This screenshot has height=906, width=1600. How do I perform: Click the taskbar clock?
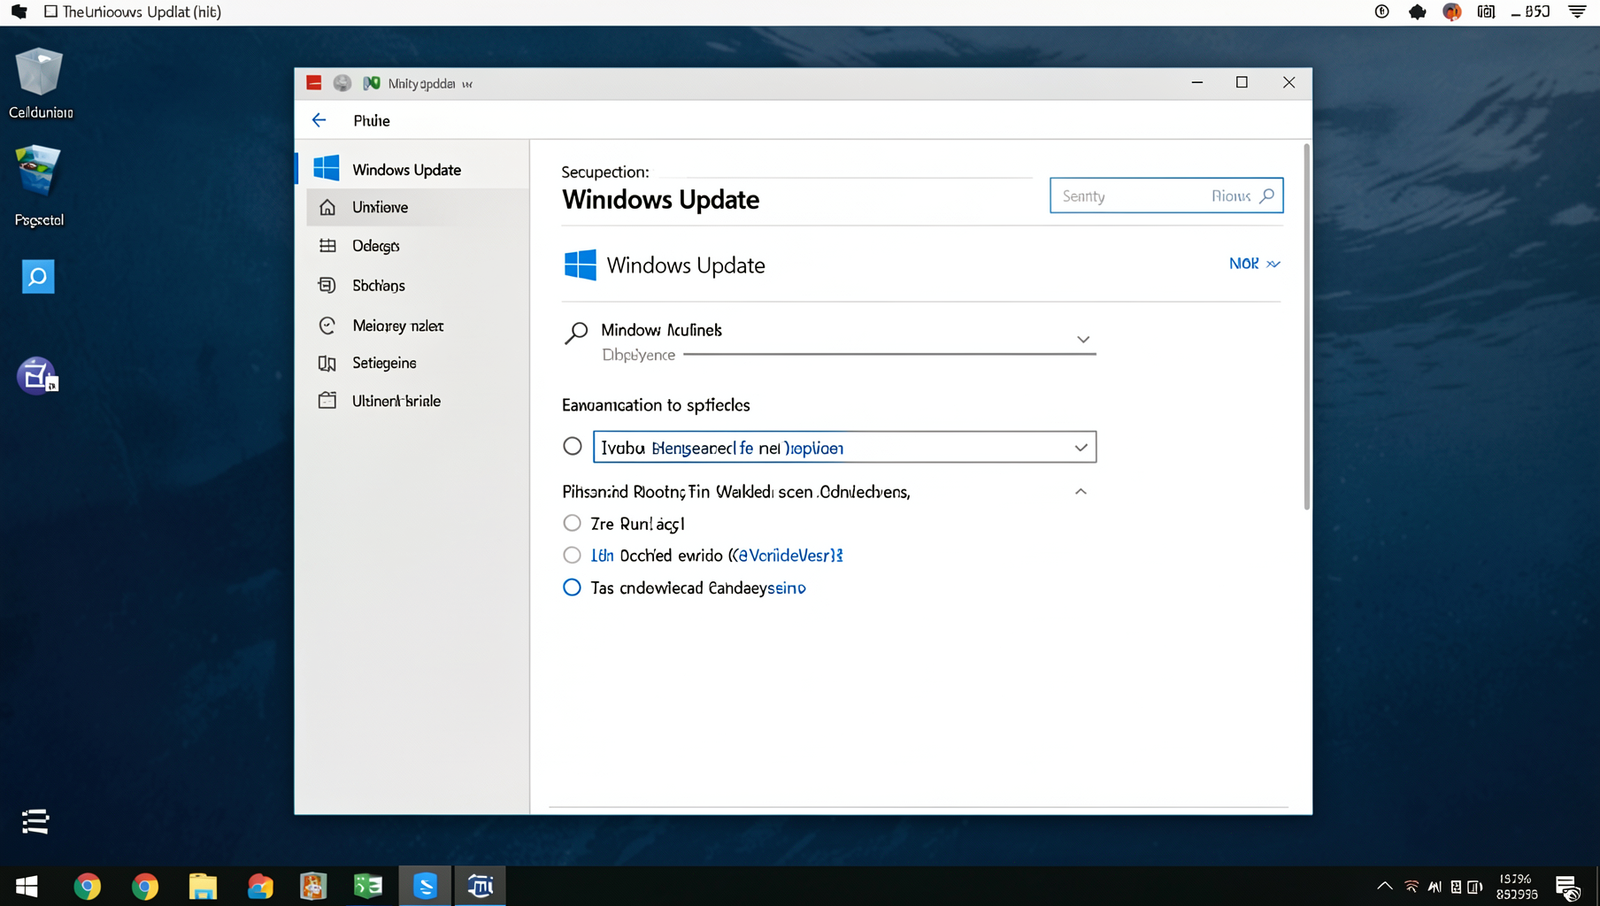tap(1517, 886)
